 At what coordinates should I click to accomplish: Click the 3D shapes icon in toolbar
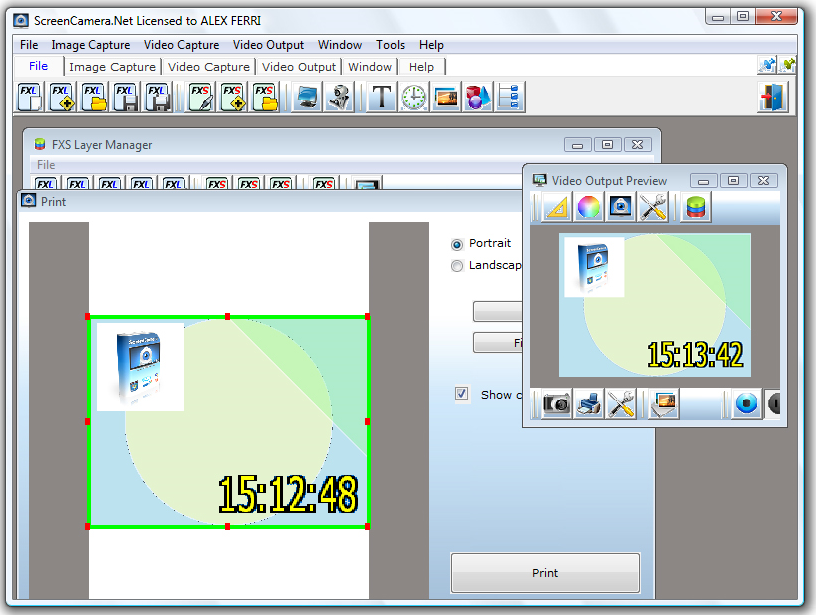478,97
